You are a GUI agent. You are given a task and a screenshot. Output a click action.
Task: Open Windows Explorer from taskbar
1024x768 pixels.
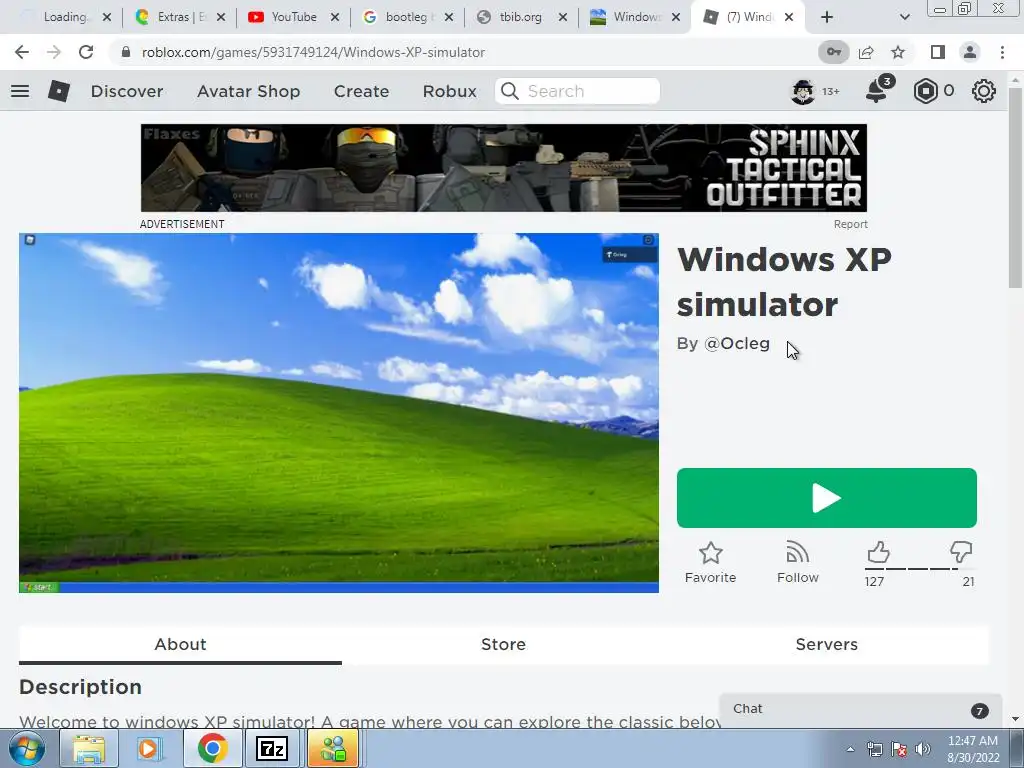coord(88,748)
